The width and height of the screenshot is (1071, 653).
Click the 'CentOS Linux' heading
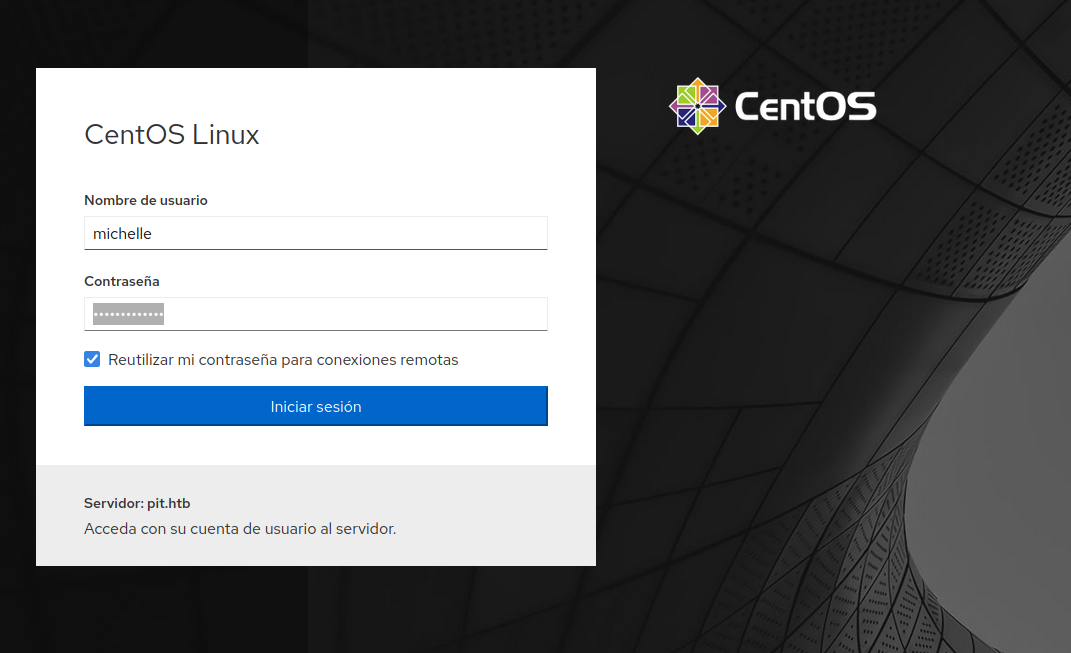point(171,134)
